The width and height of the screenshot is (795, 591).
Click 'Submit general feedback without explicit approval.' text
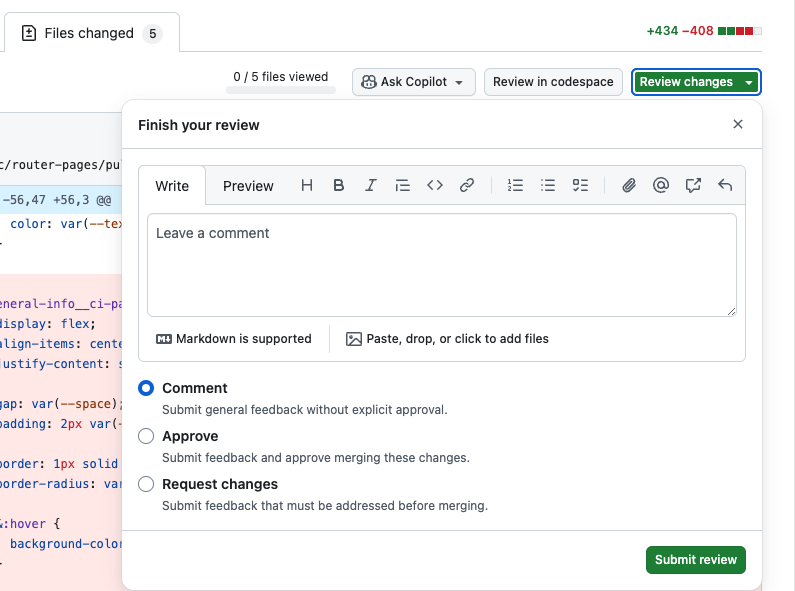tap(305, 410)
